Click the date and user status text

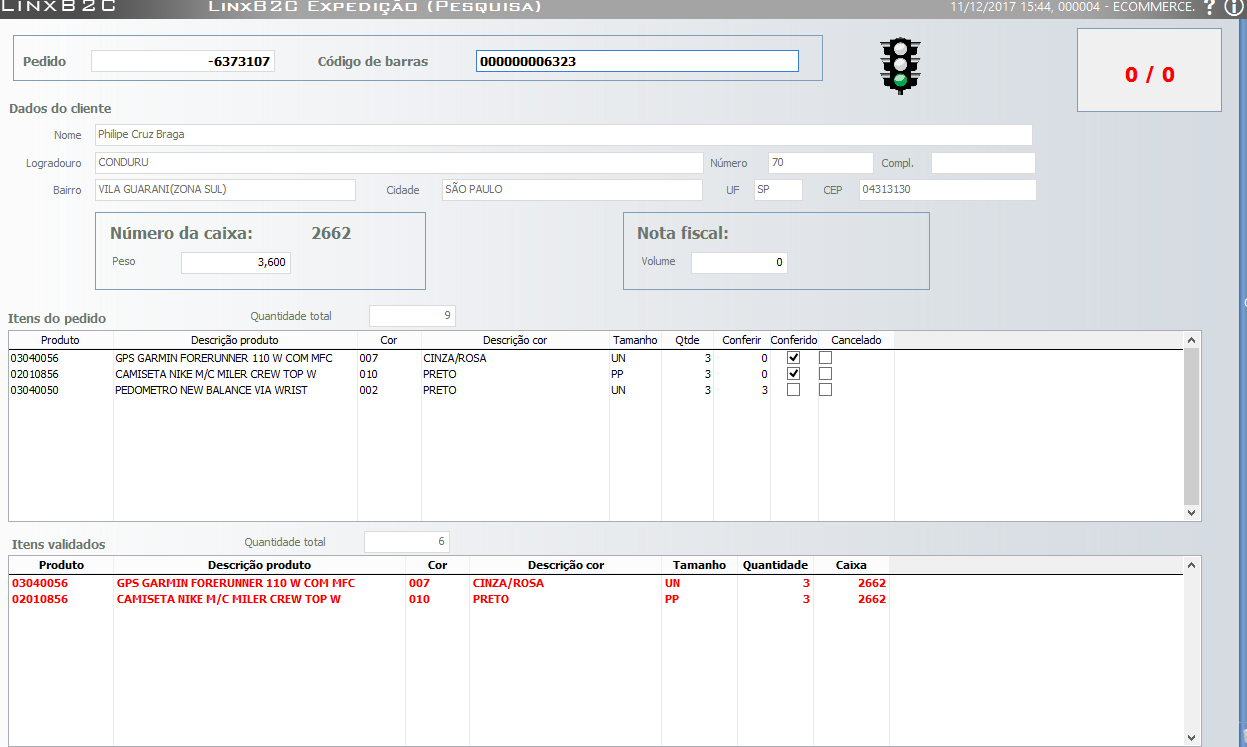1072,7
